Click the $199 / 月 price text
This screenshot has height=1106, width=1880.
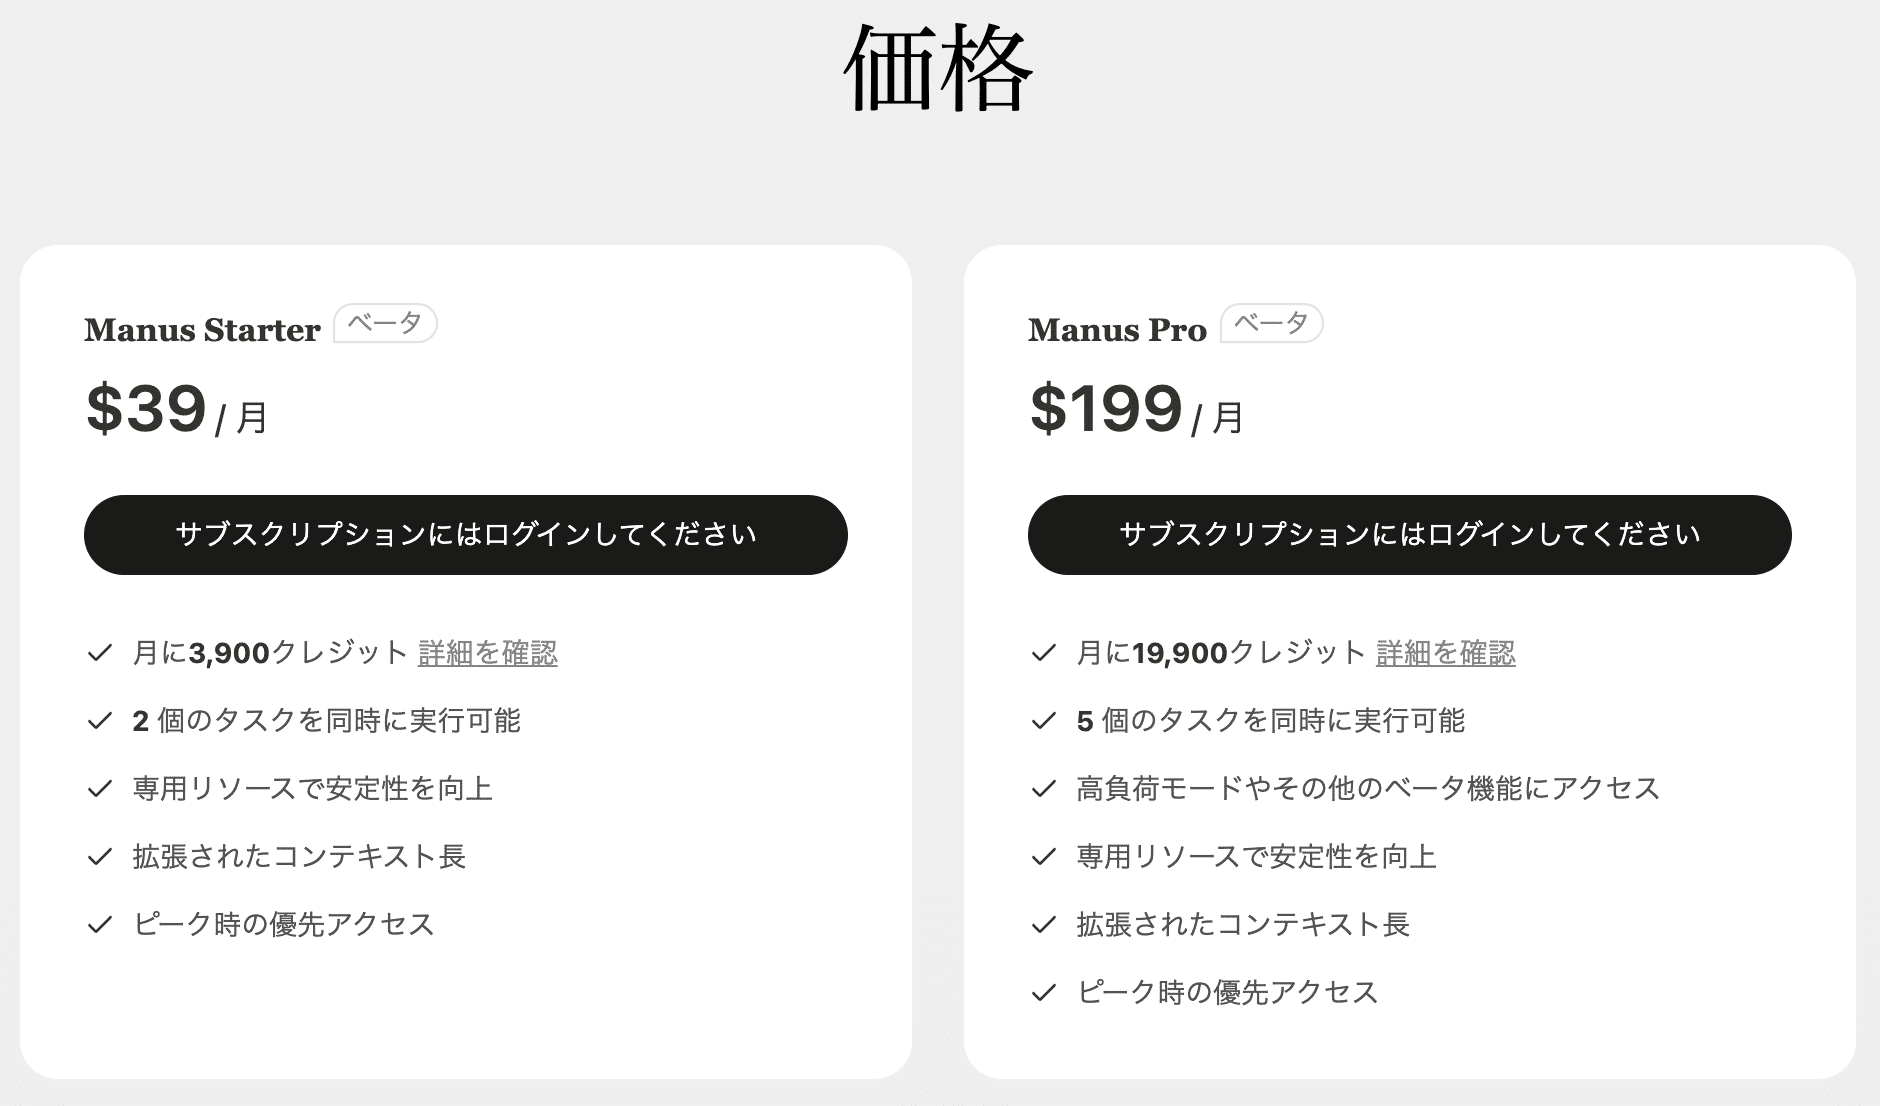pyautogui.click(x=1136, y=410)
